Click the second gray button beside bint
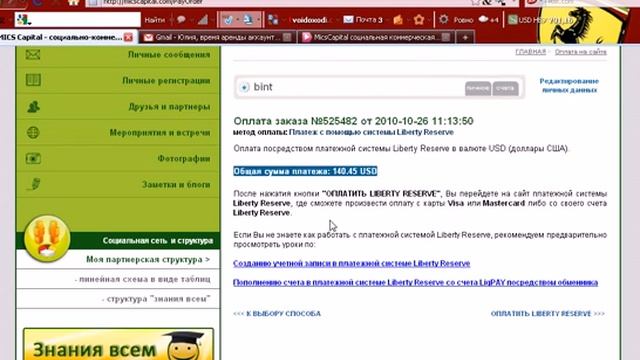Screen dimensions: 640x360 pyautogui.click(x=505, y=88)
